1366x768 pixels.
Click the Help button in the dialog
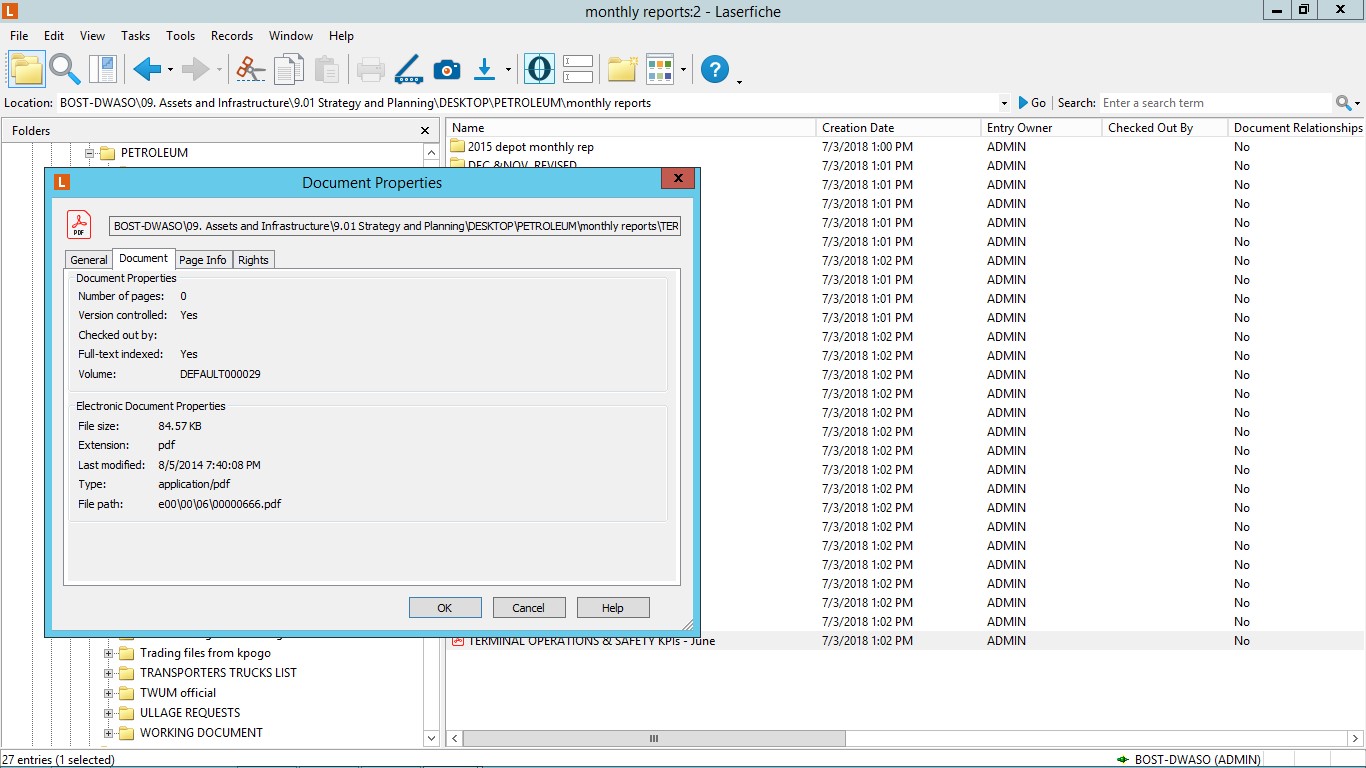613,608
